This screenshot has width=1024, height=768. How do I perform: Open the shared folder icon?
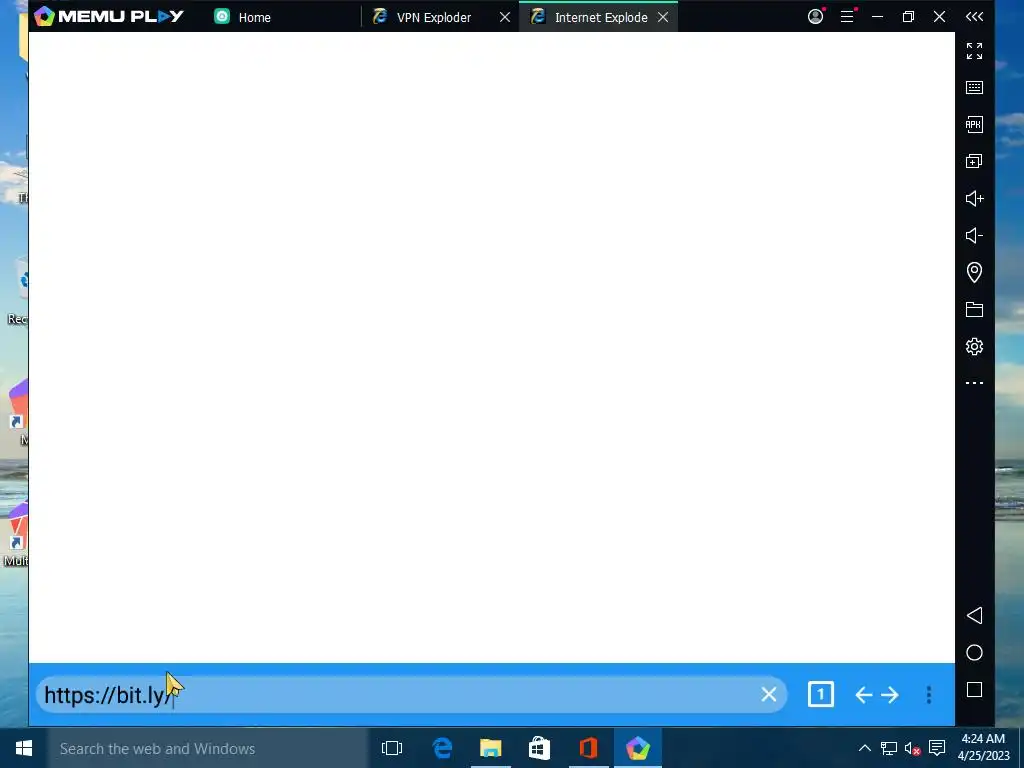tap(974, 310)
